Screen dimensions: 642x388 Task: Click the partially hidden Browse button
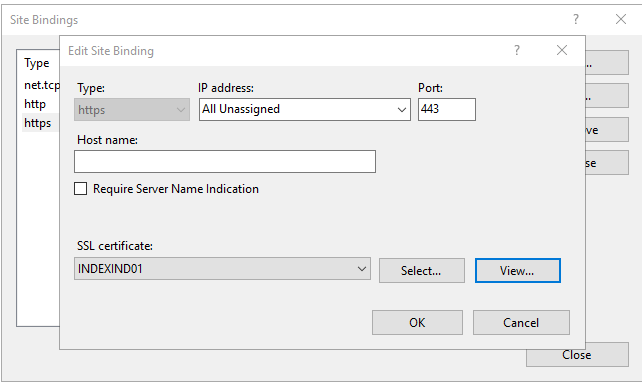pos(607,162)
